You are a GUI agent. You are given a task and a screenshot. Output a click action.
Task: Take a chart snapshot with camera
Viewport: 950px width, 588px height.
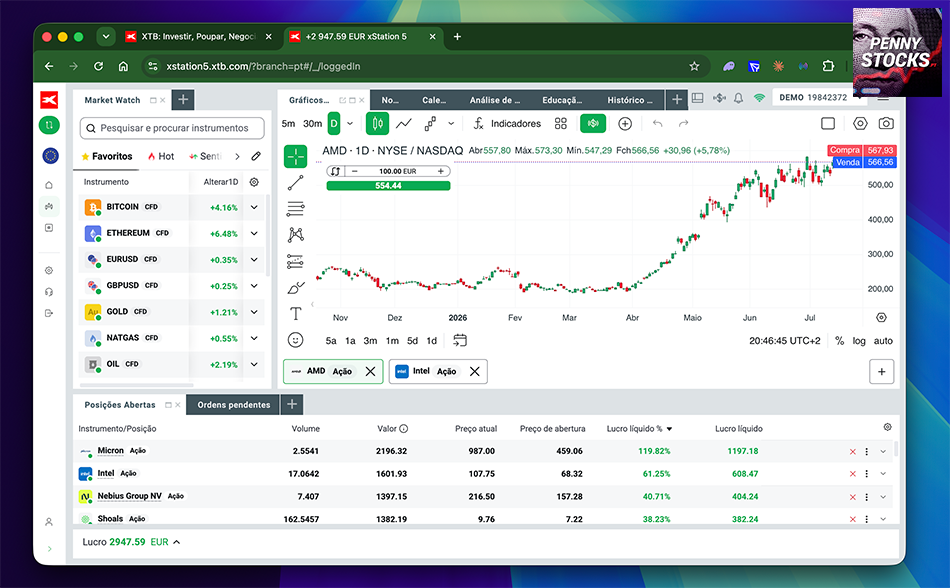coord(886,124)
